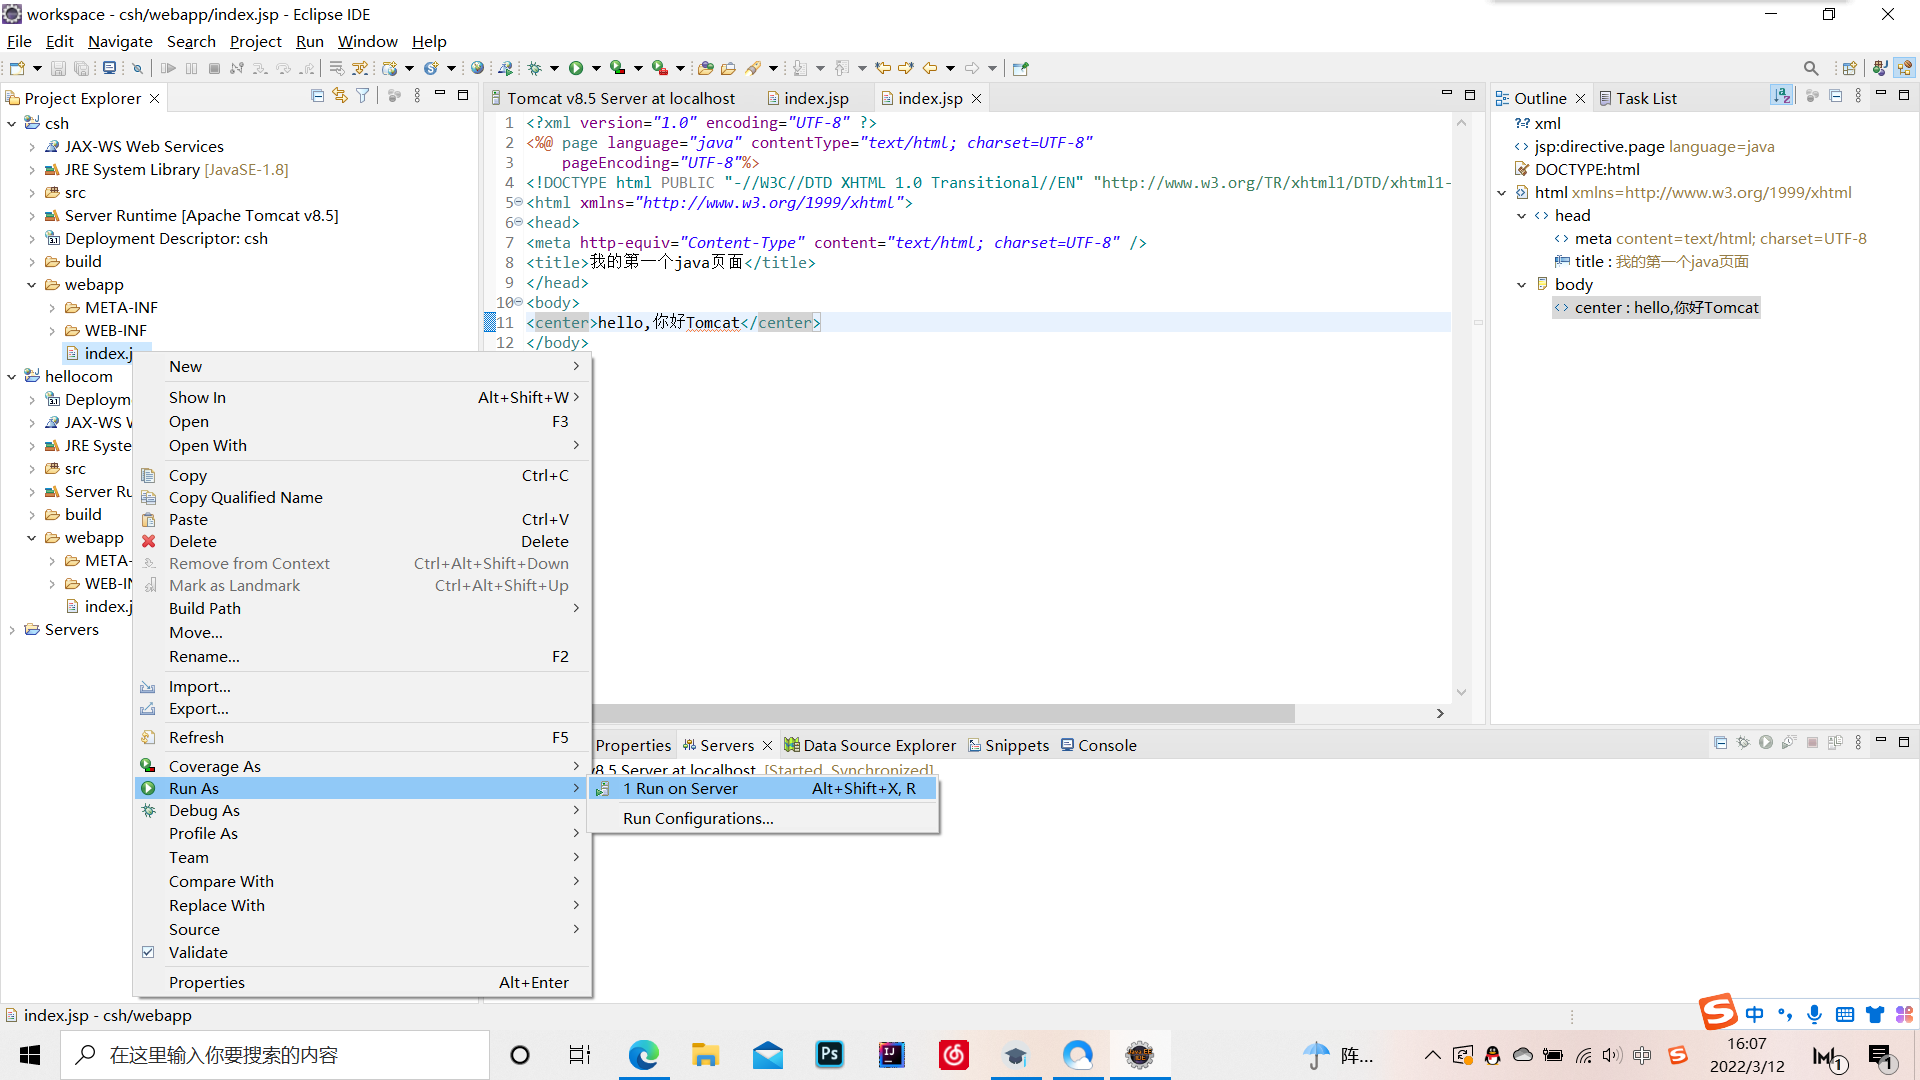The height and width of the screenshot is (1080, 1920).
Task: Open the web browser globe toolbar icon
Action: (477, 68)
